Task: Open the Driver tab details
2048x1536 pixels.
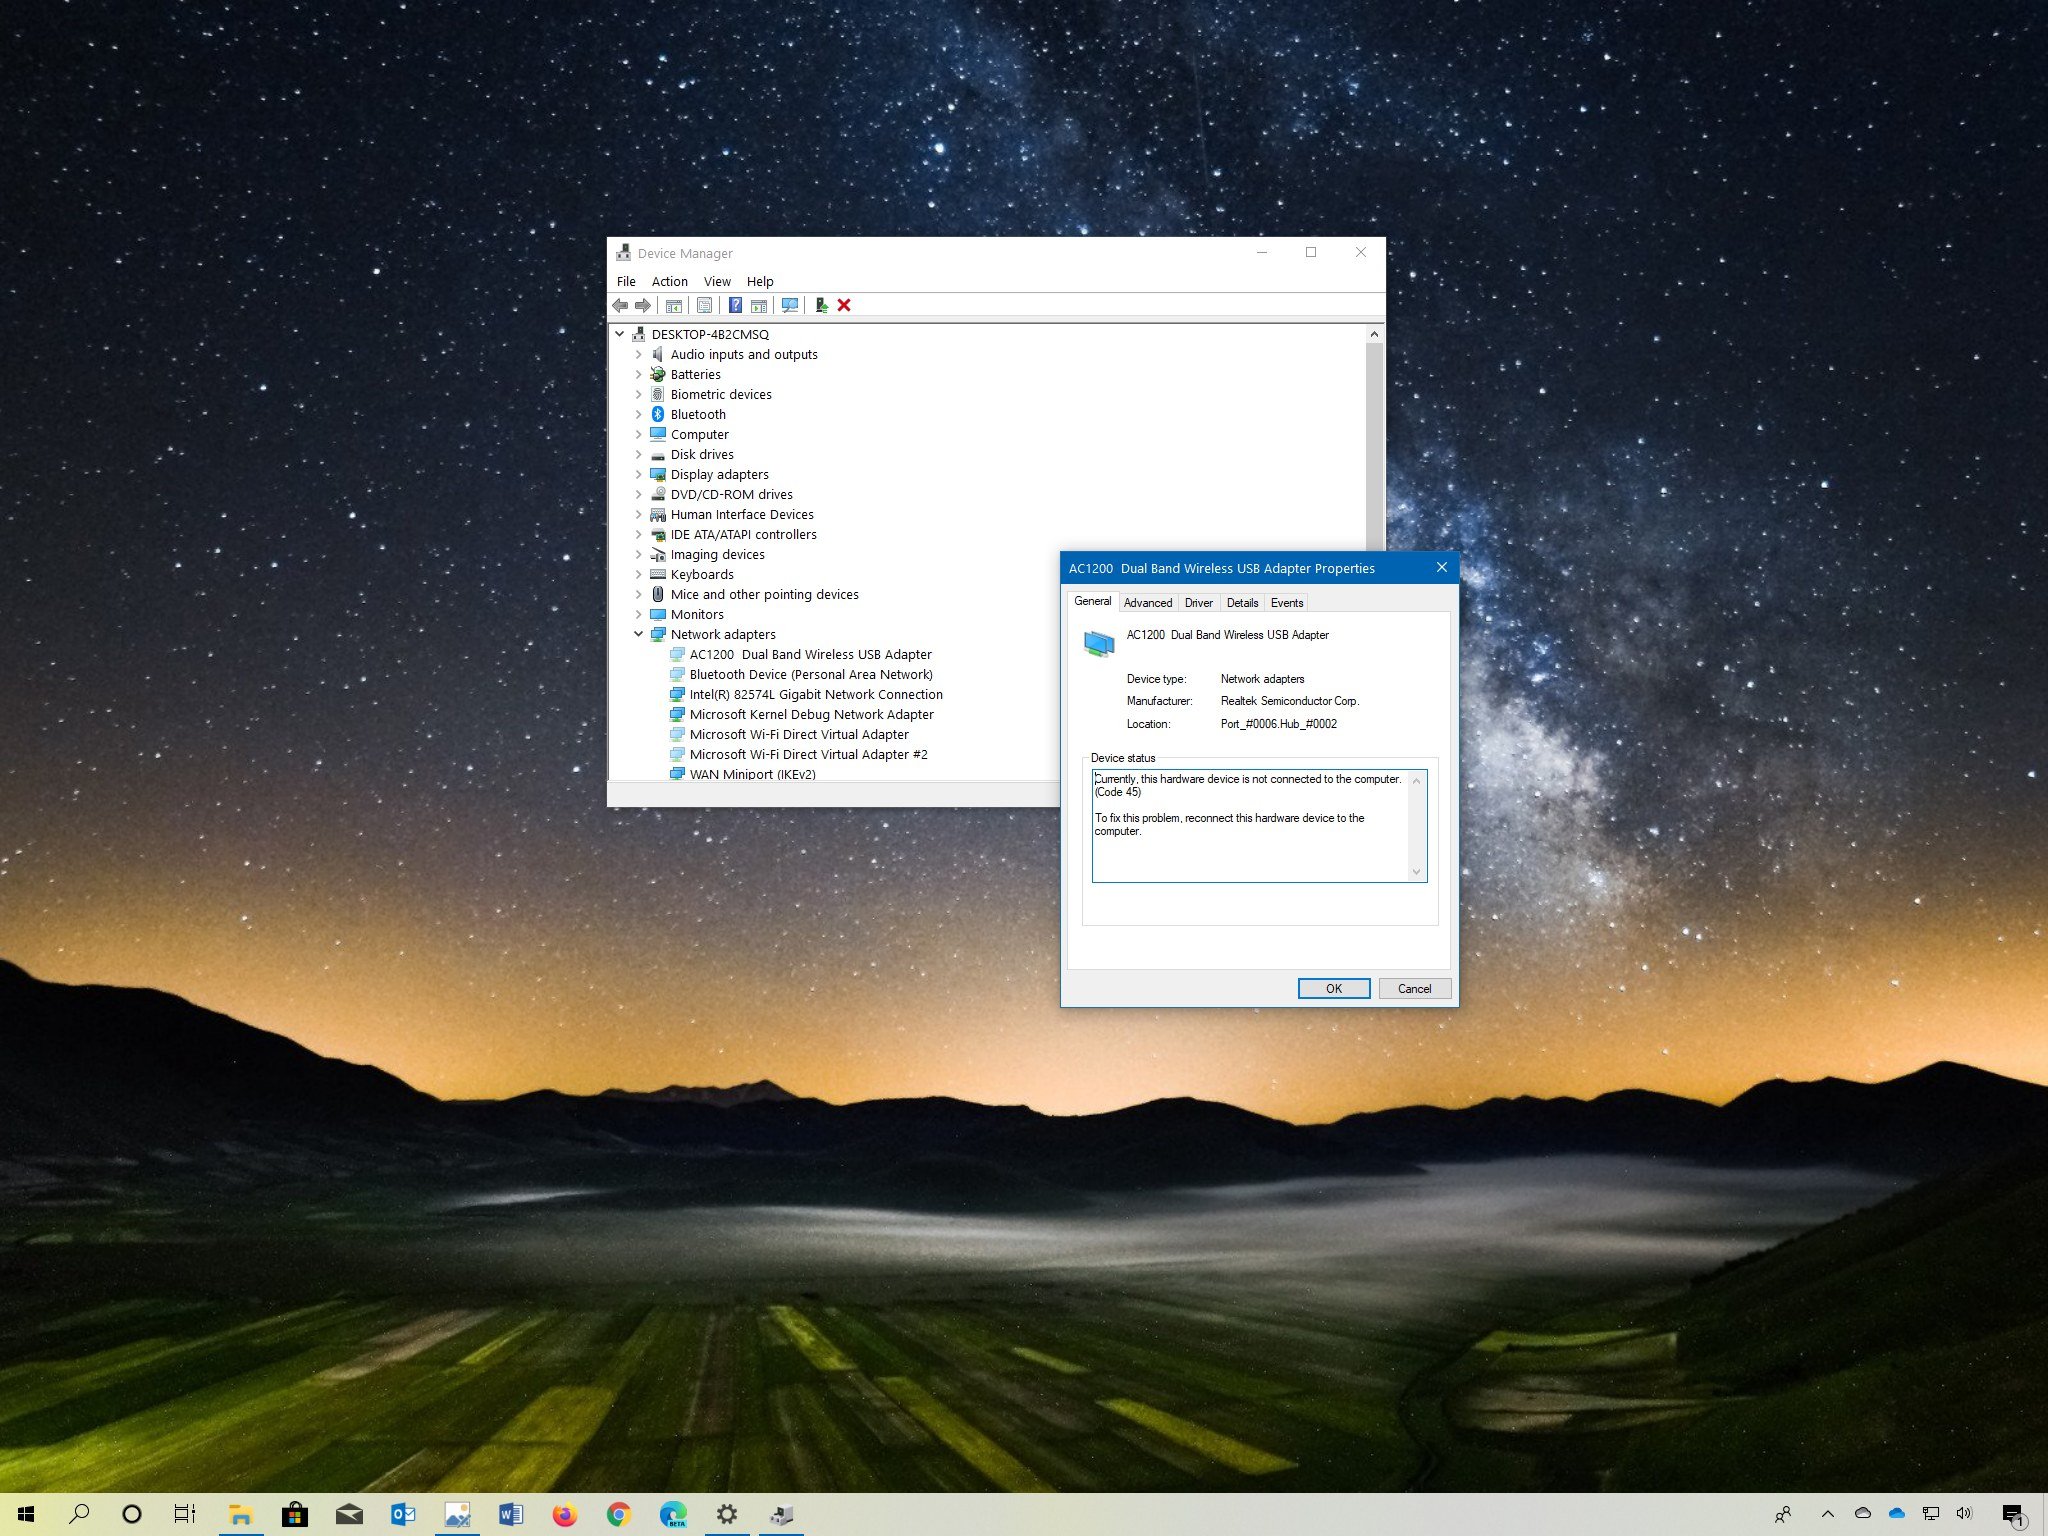Action: (1198, 602)
